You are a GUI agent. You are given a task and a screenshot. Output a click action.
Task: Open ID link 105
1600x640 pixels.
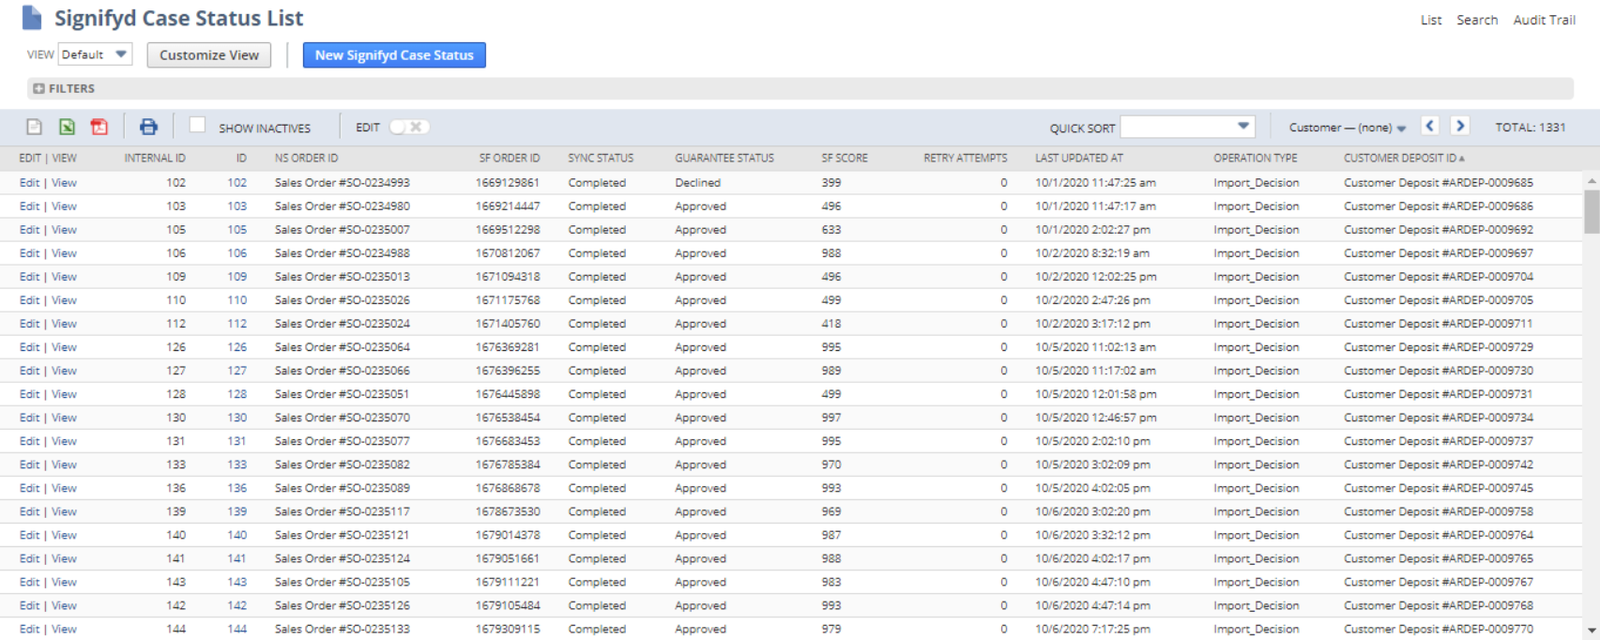[x=237, y=230]
